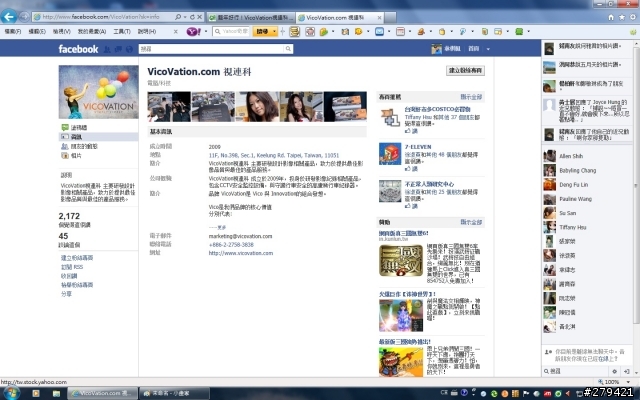Reload the page with the refresh icon
The height and width of the screenshot is (400, 640).
click(x=192, y=17)
